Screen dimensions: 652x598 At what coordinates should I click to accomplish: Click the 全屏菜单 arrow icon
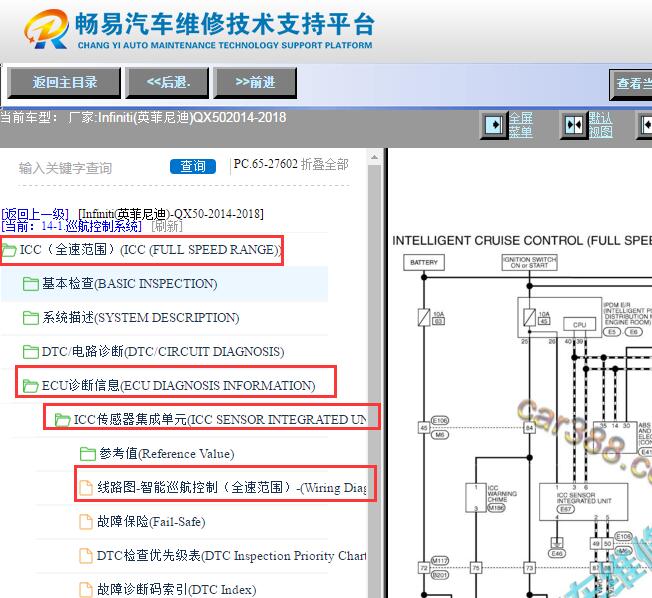click(494, 125)
